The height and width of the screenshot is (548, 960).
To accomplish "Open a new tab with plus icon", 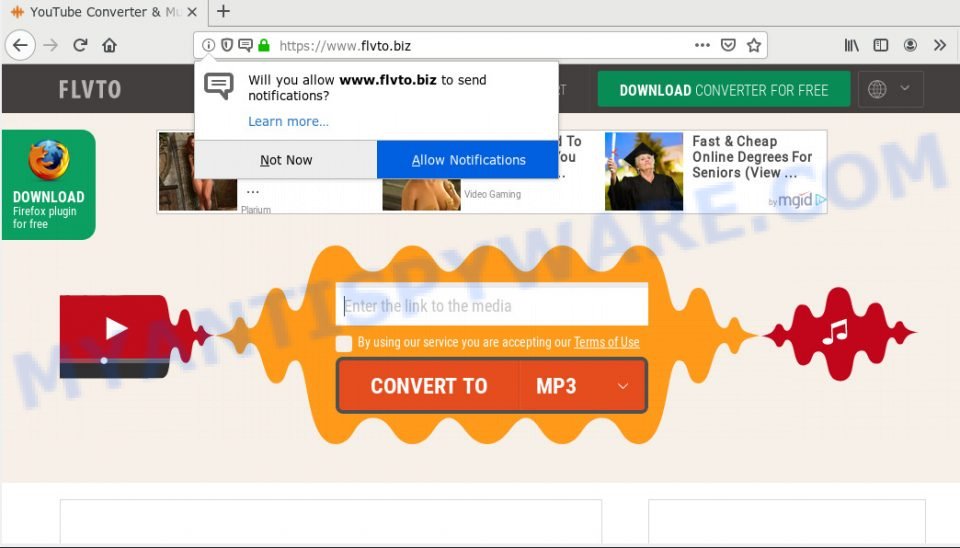I will coord(223,11).
